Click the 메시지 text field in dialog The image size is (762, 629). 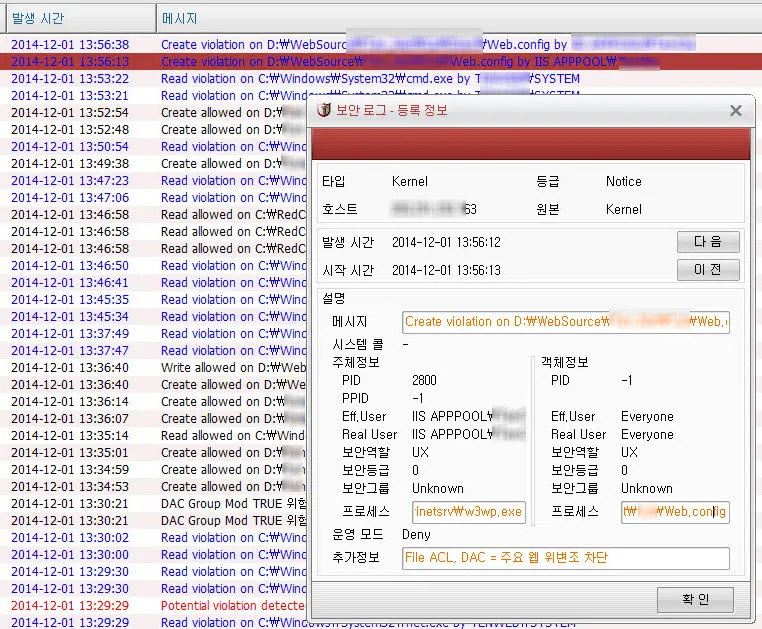point(566,322)
